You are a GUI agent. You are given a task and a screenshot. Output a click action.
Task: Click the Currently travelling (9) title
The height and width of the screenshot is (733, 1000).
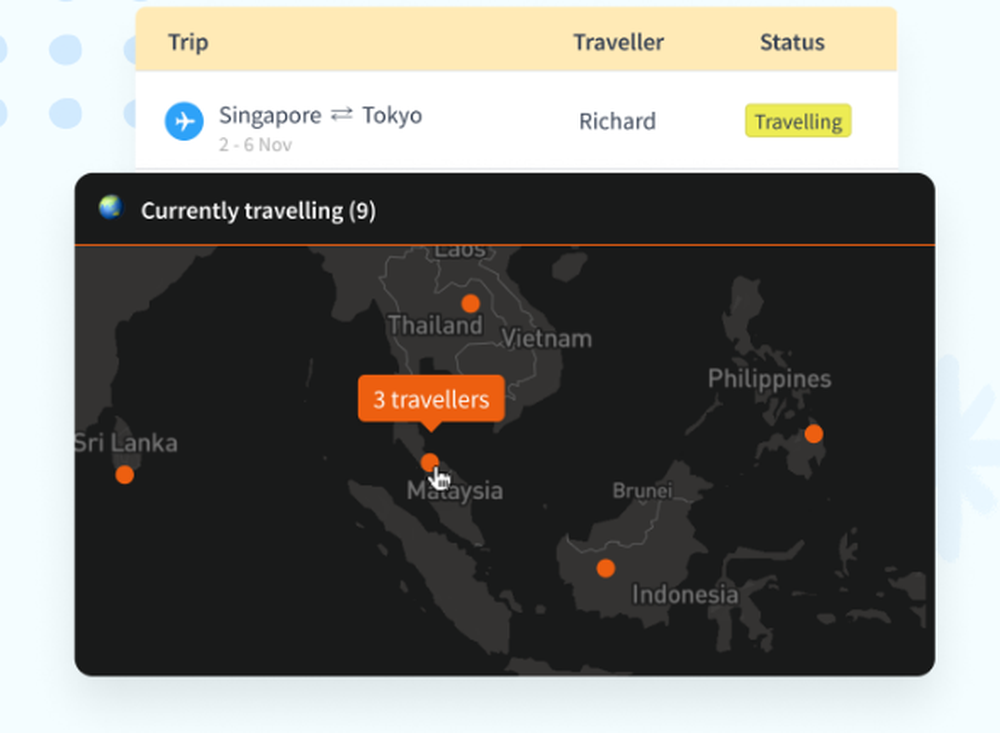pos(258,211)
